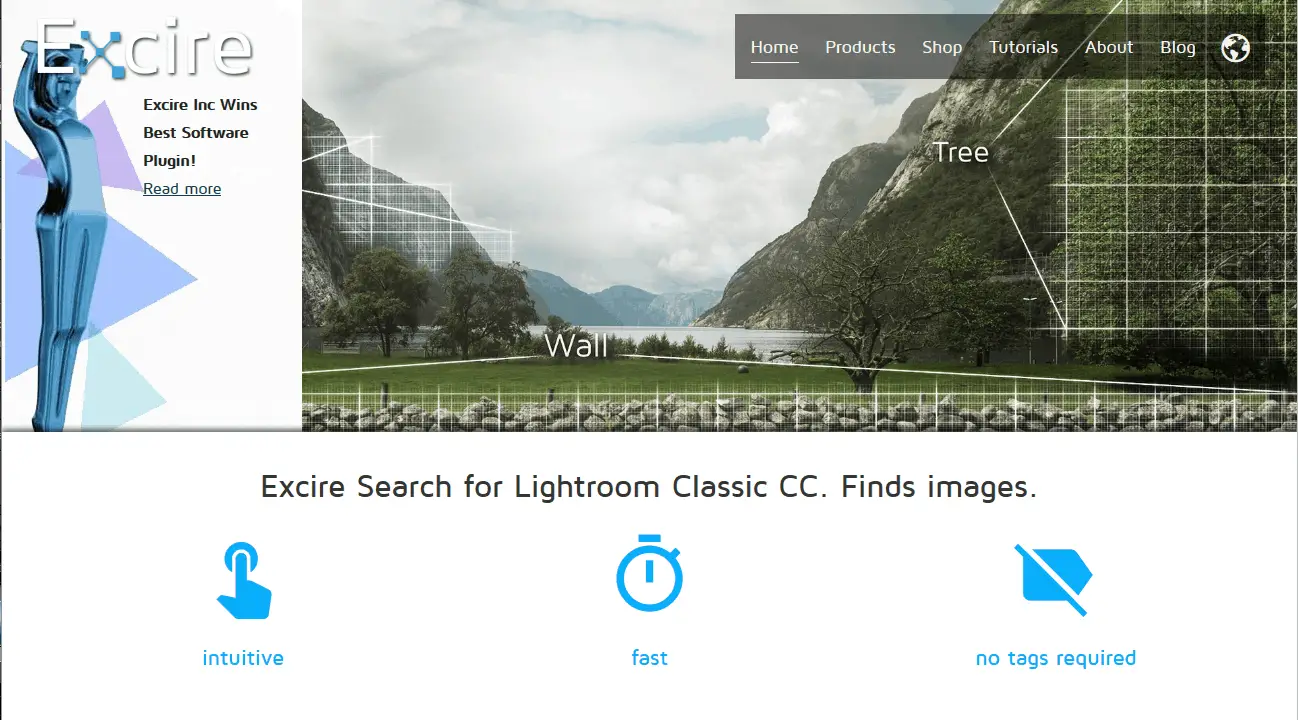Visit the Blog page
The height and width of the screenshot is (720, 1298).
(1178, 47)
